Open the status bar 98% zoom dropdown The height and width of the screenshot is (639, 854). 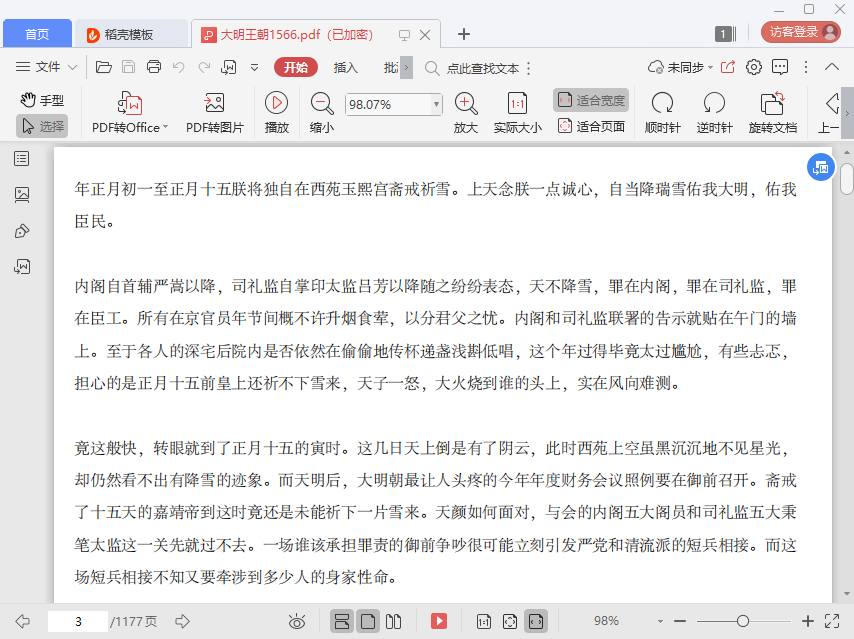coord(660,621)
